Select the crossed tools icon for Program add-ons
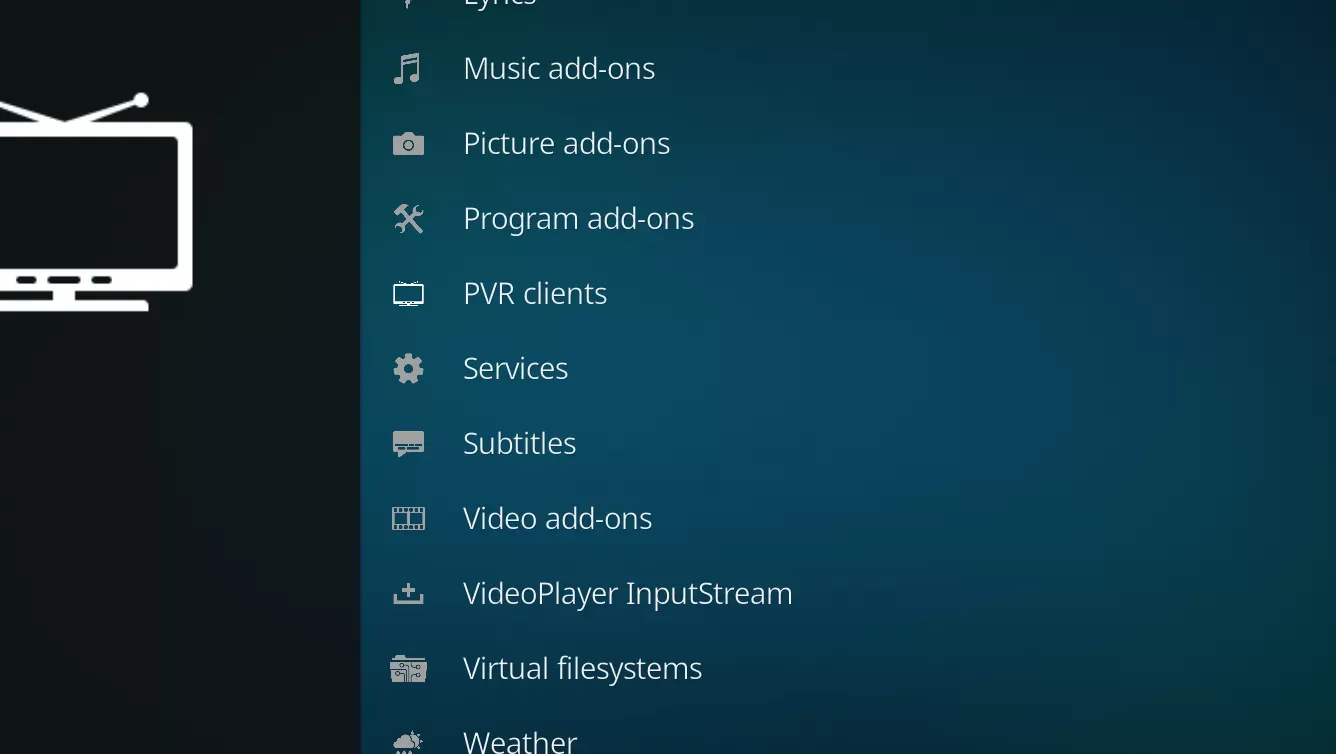The width and height of the screenshot is (1336, 754). 408,218
